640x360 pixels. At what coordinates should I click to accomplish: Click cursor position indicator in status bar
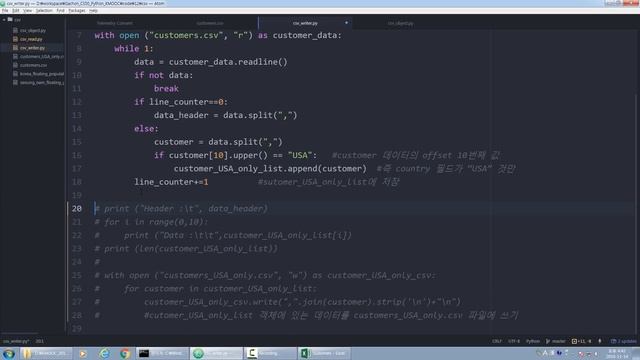[x=39, y=341]
